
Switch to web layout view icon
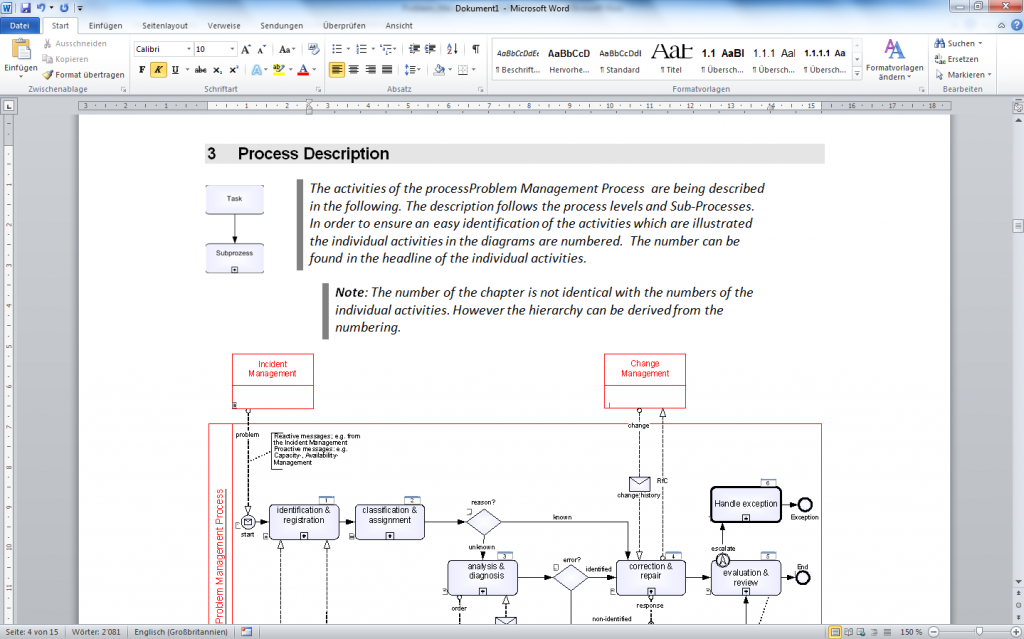(x=861, y=632)
